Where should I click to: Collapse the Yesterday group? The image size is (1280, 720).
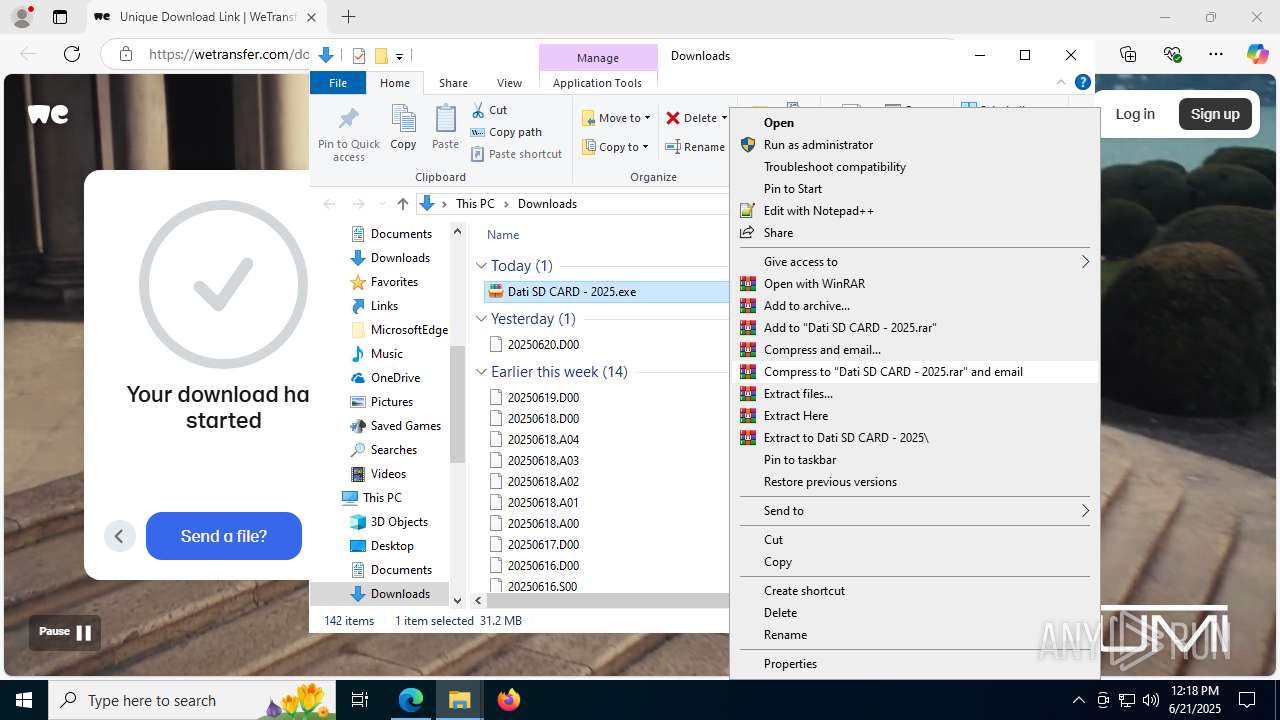(x=481, y=319)
